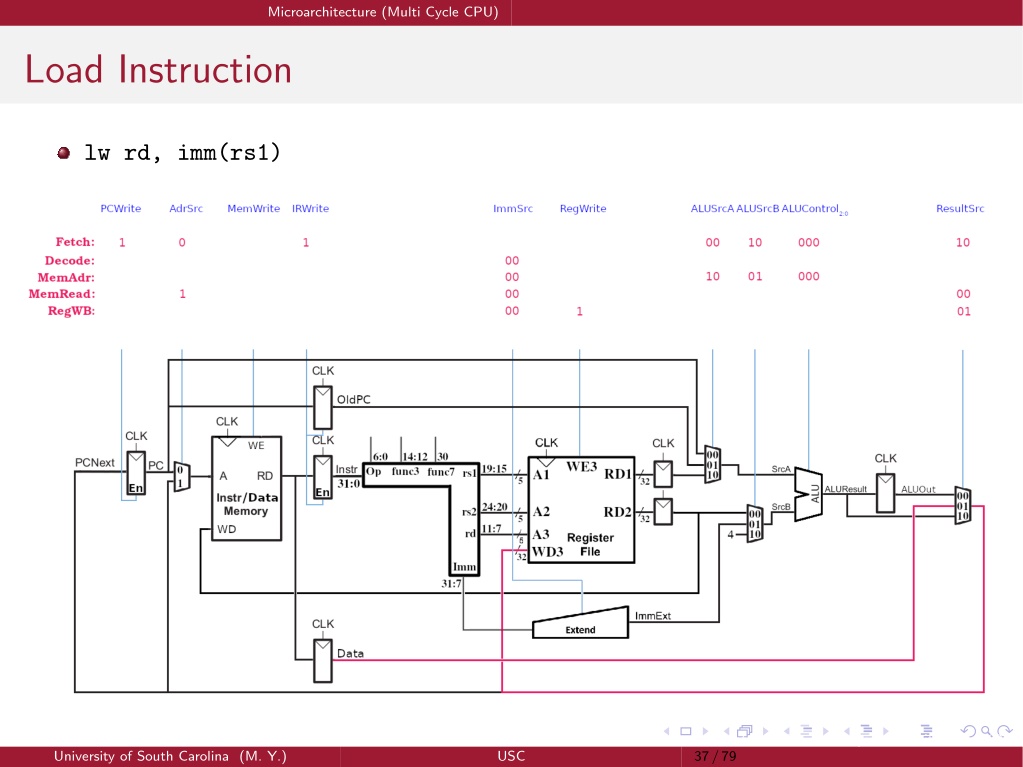The height and width of the screenshot is (767, 1023).
Task: Click the ALUResult label in the diagram
Action: pyautogui.click(x=846, y=489)
